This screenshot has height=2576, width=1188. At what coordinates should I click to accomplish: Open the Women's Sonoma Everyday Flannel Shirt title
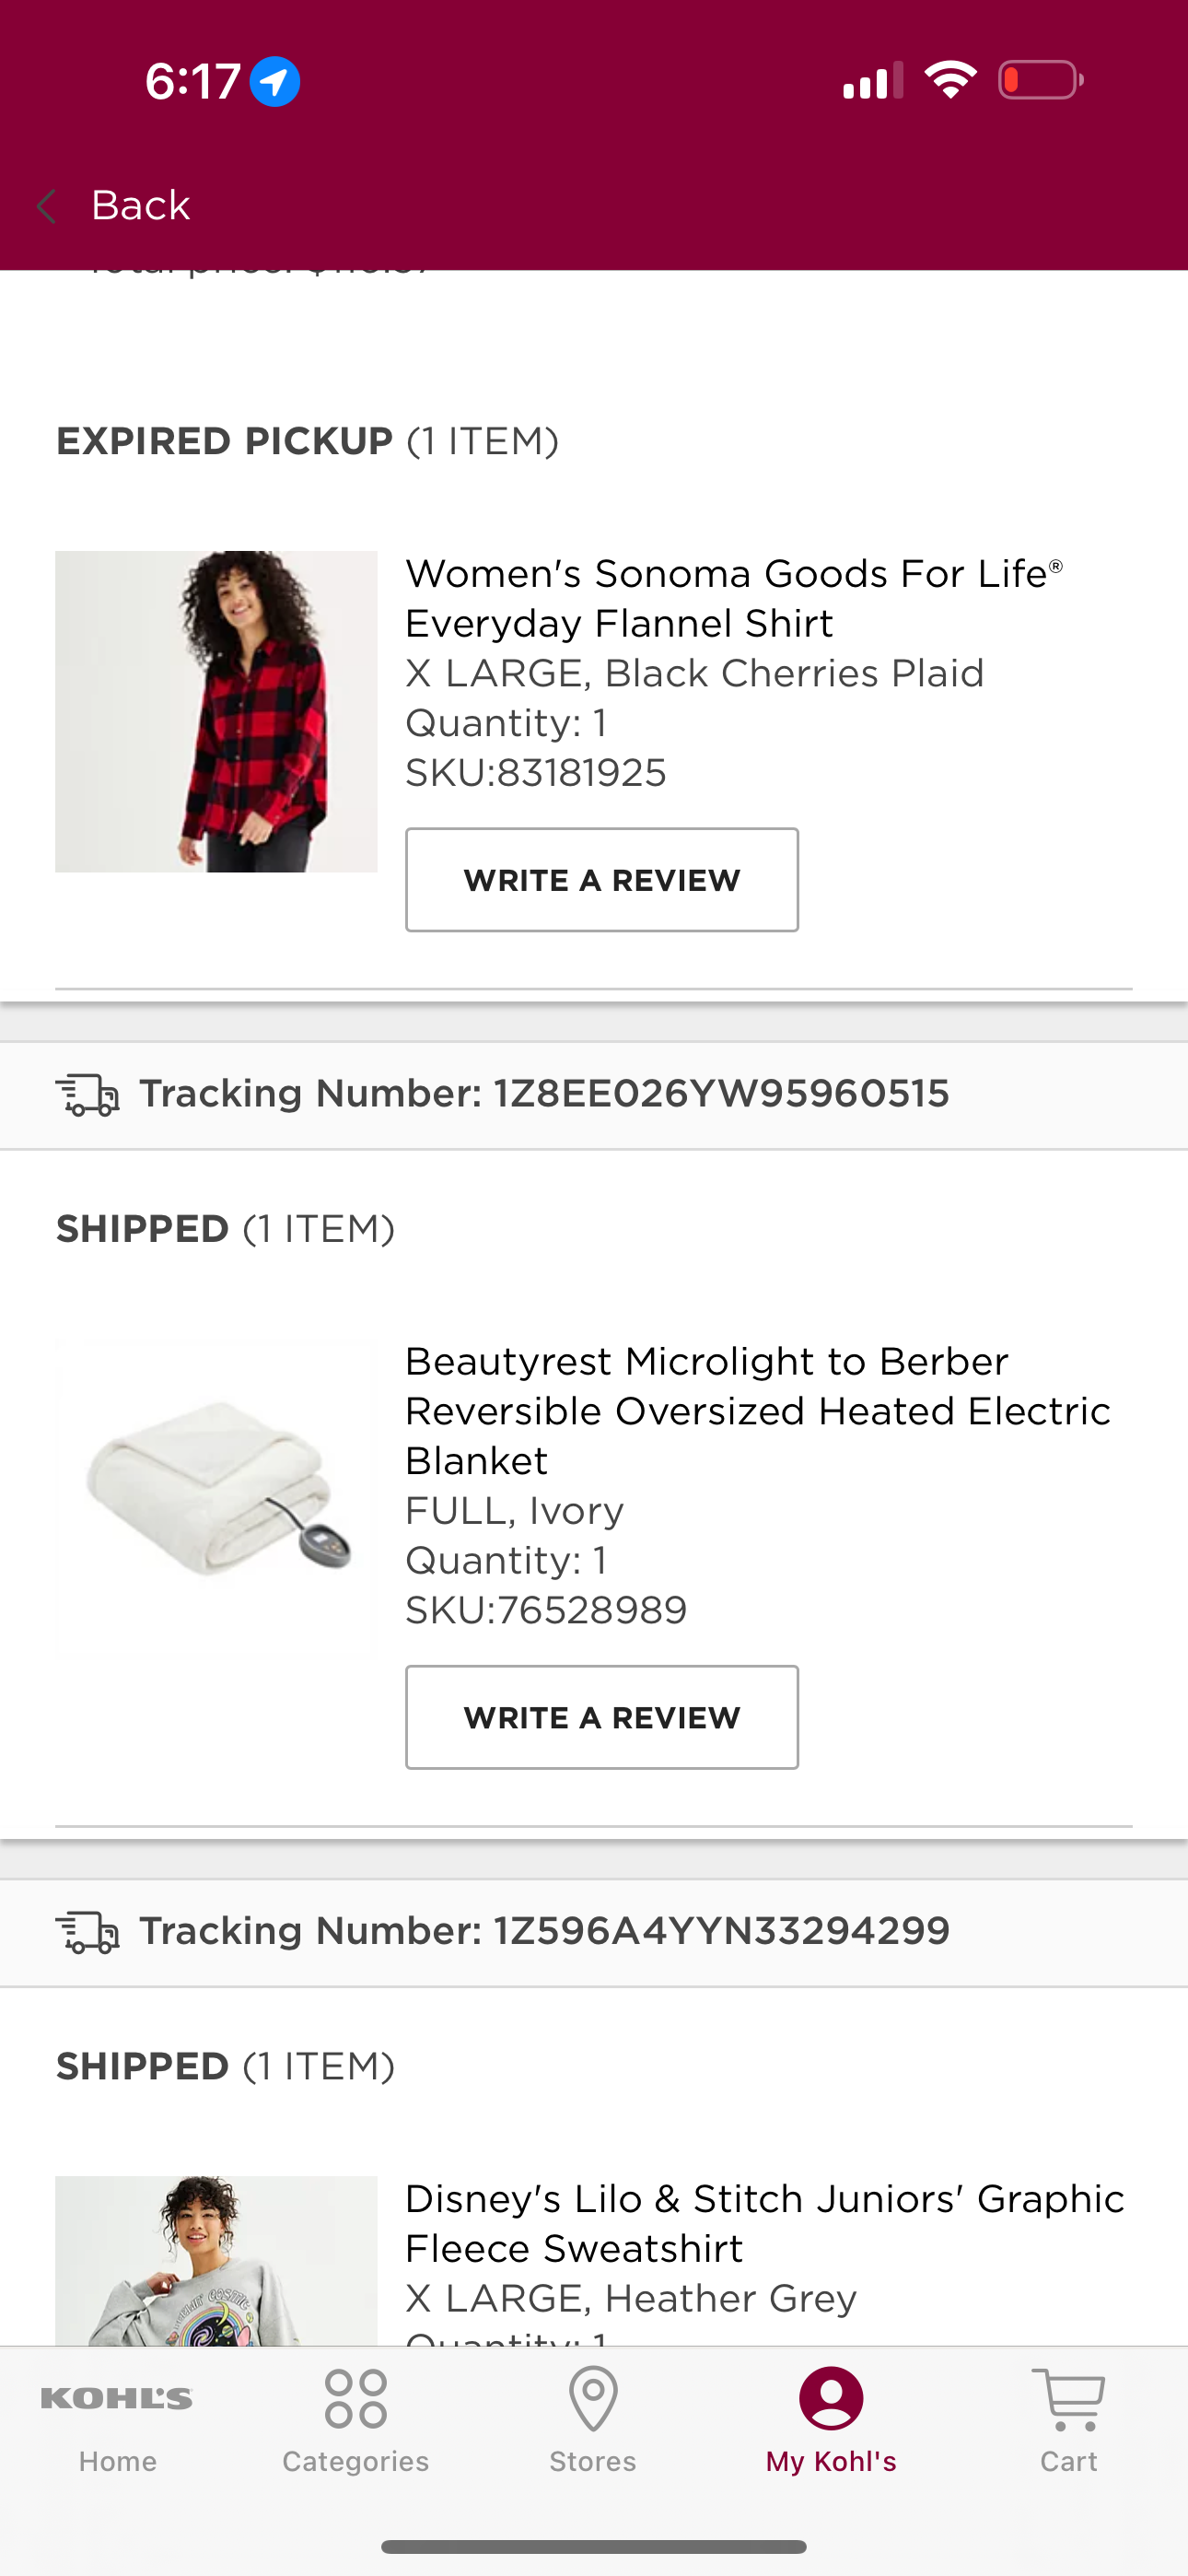click(x=734, y=598)
